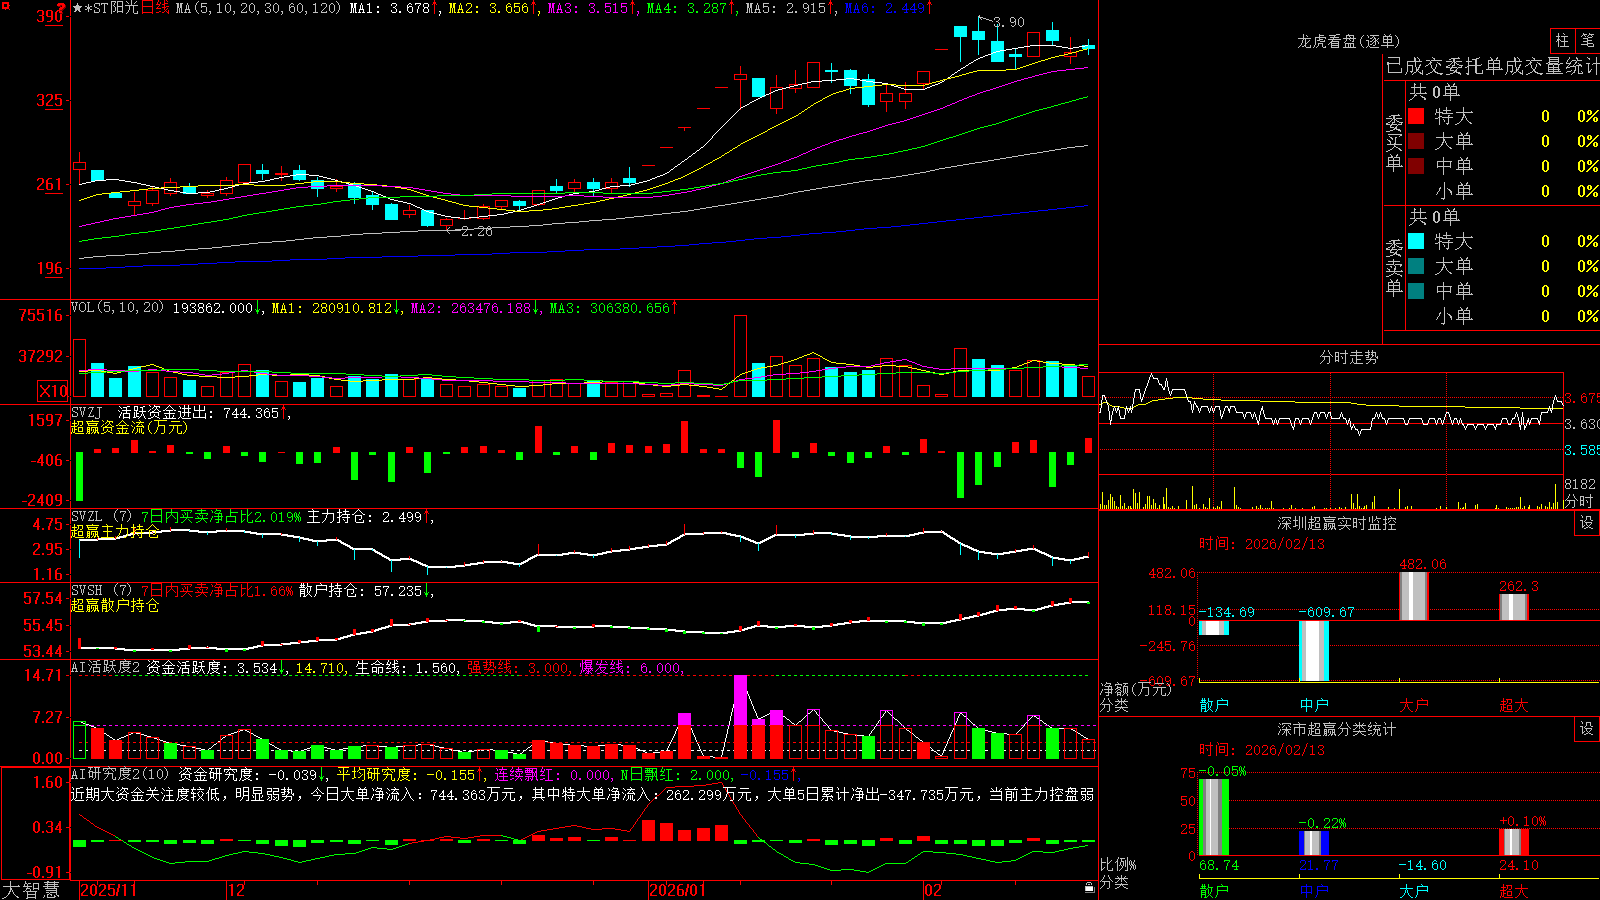
Task: Click the 日线 period label
Action: (155, 8)
